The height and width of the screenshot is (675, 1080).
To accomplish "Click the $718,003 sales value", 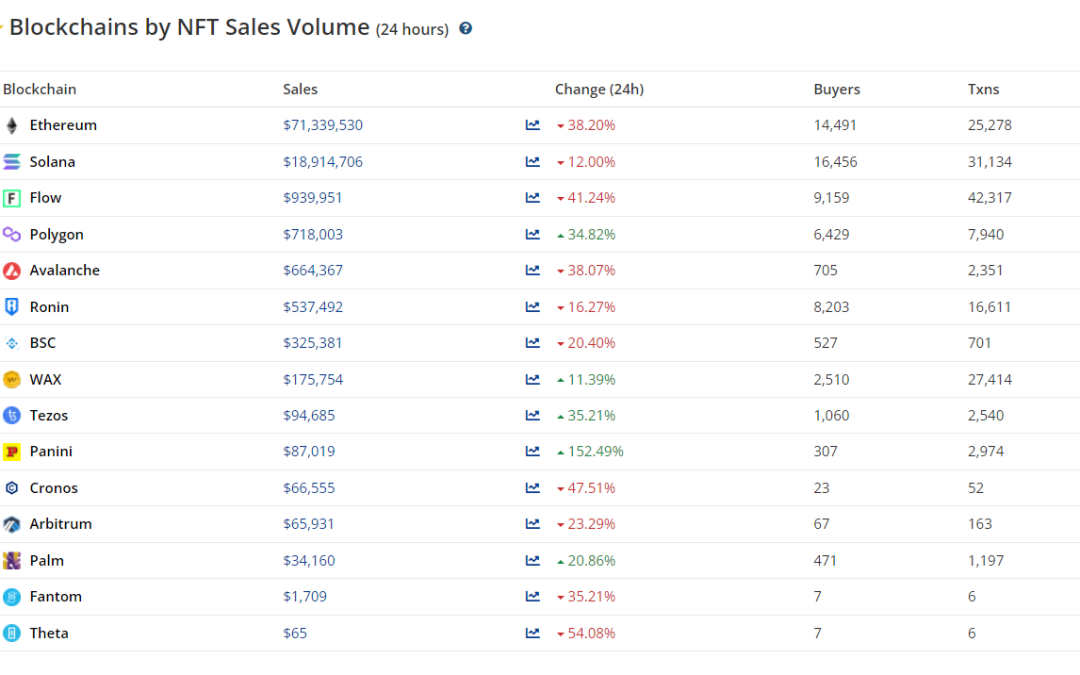I will pos(313,234).
